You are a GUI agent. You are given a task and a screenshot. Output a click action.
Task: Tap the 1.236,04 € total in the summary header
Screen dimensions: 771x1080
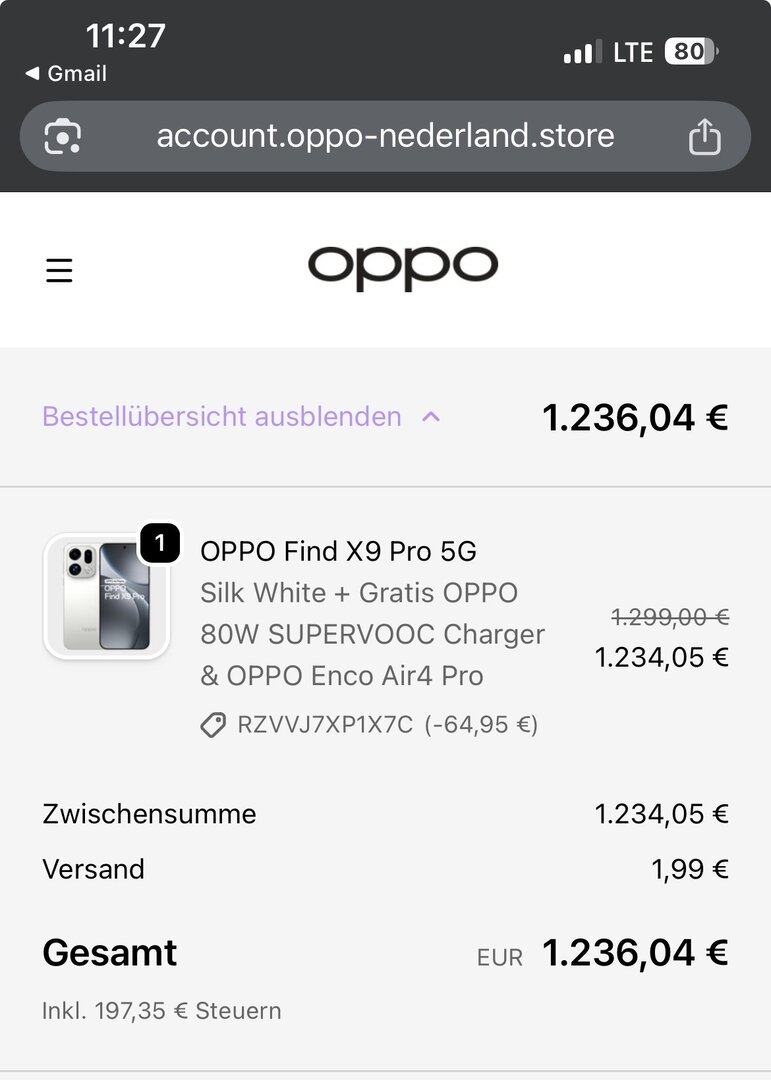635,417
